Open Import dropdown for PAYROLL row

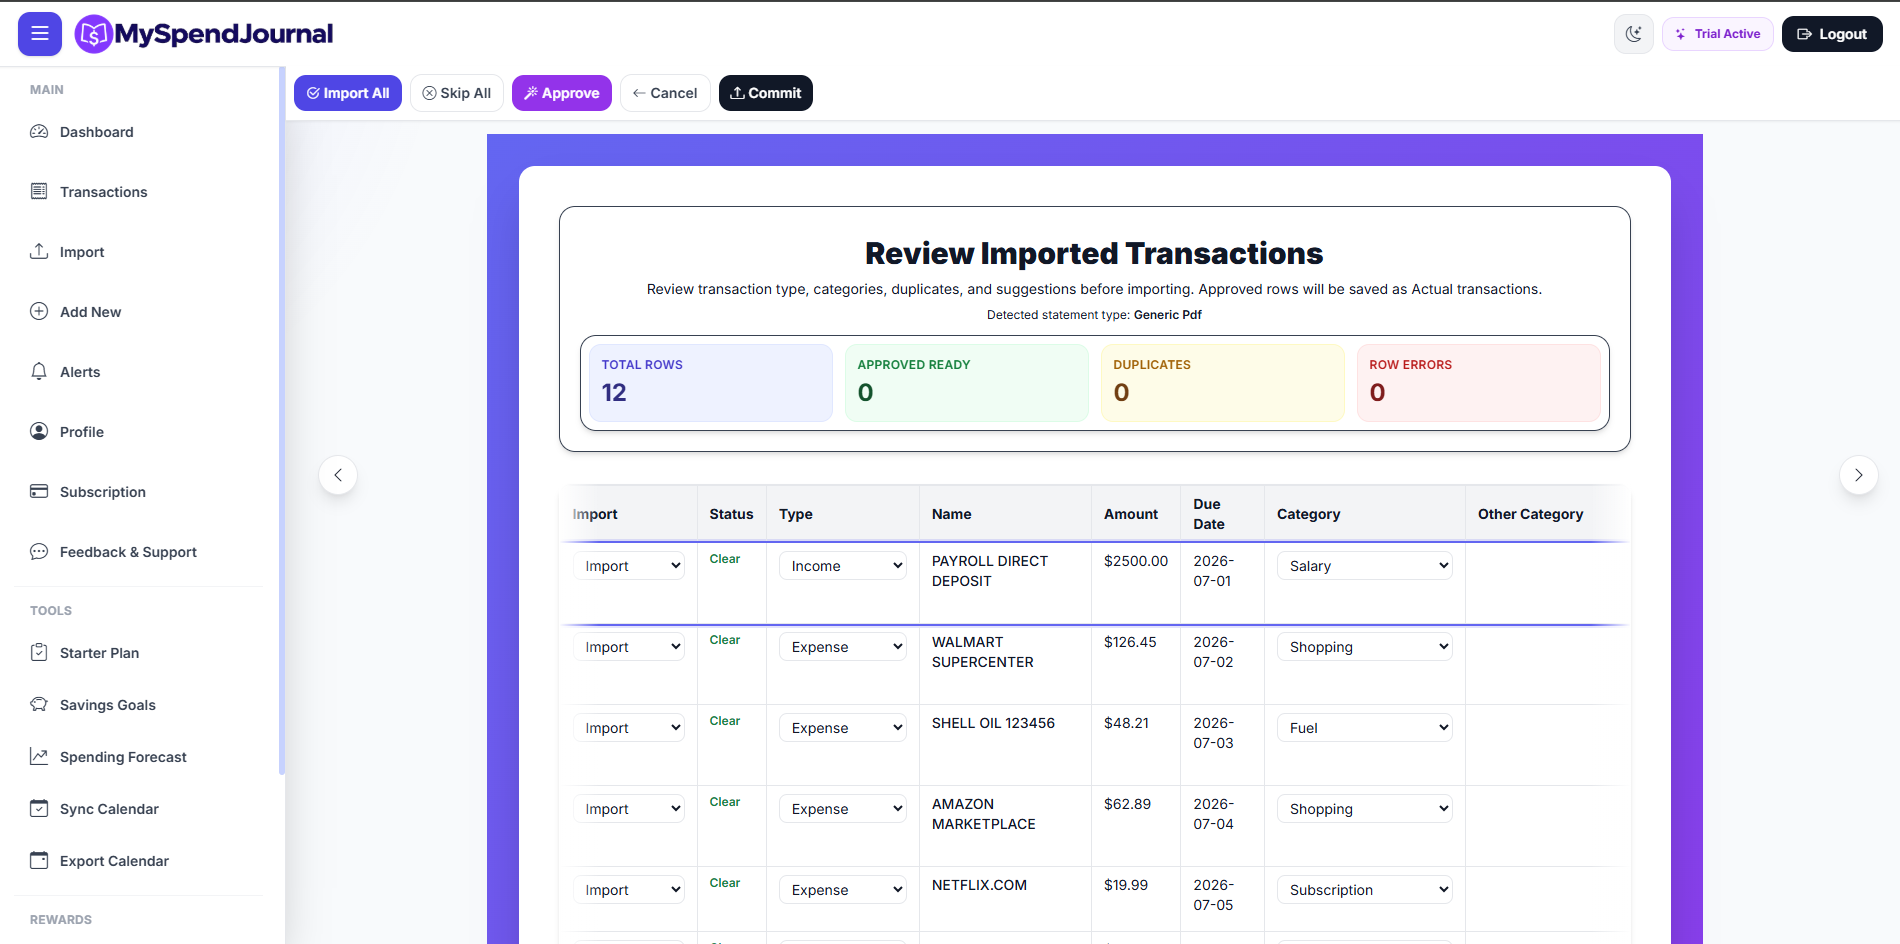[629, 566]
